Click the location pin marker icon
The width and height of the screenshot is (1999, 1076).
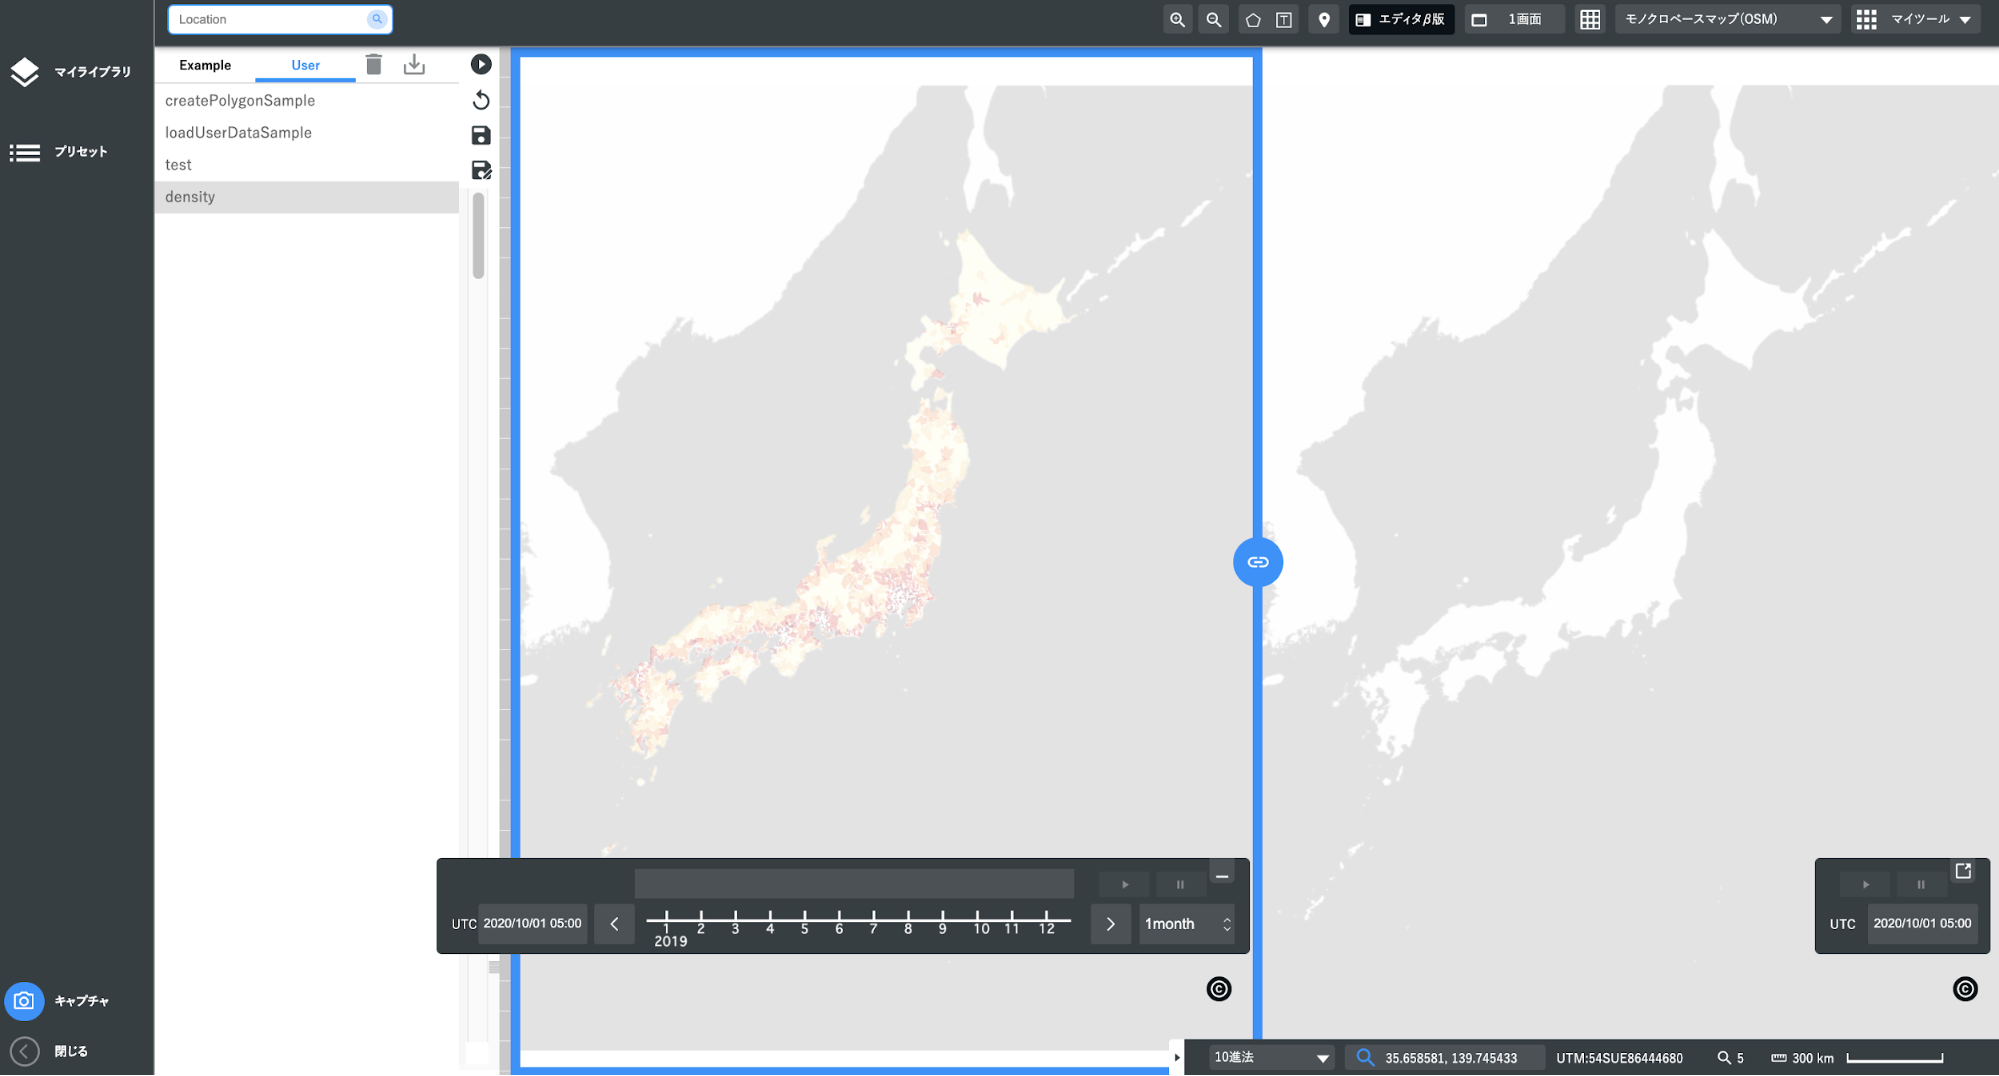pos(1324,20)
